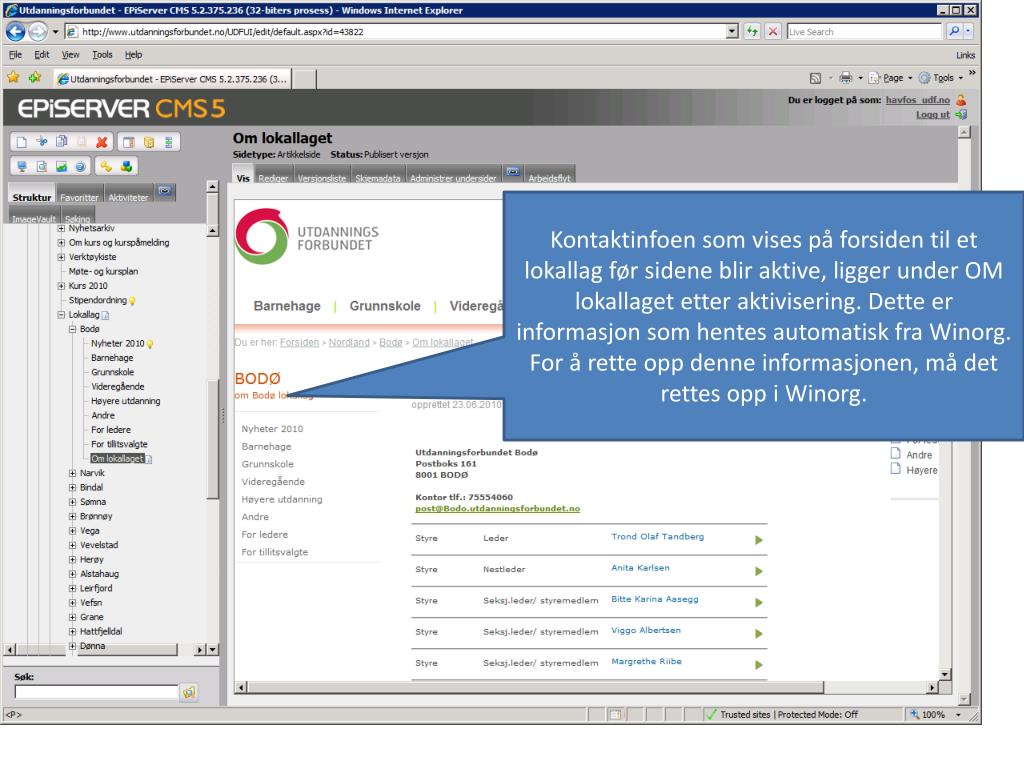Expand the Kurs 2010 tree node
Screen dimensions: 1024x768
[61, 286]
